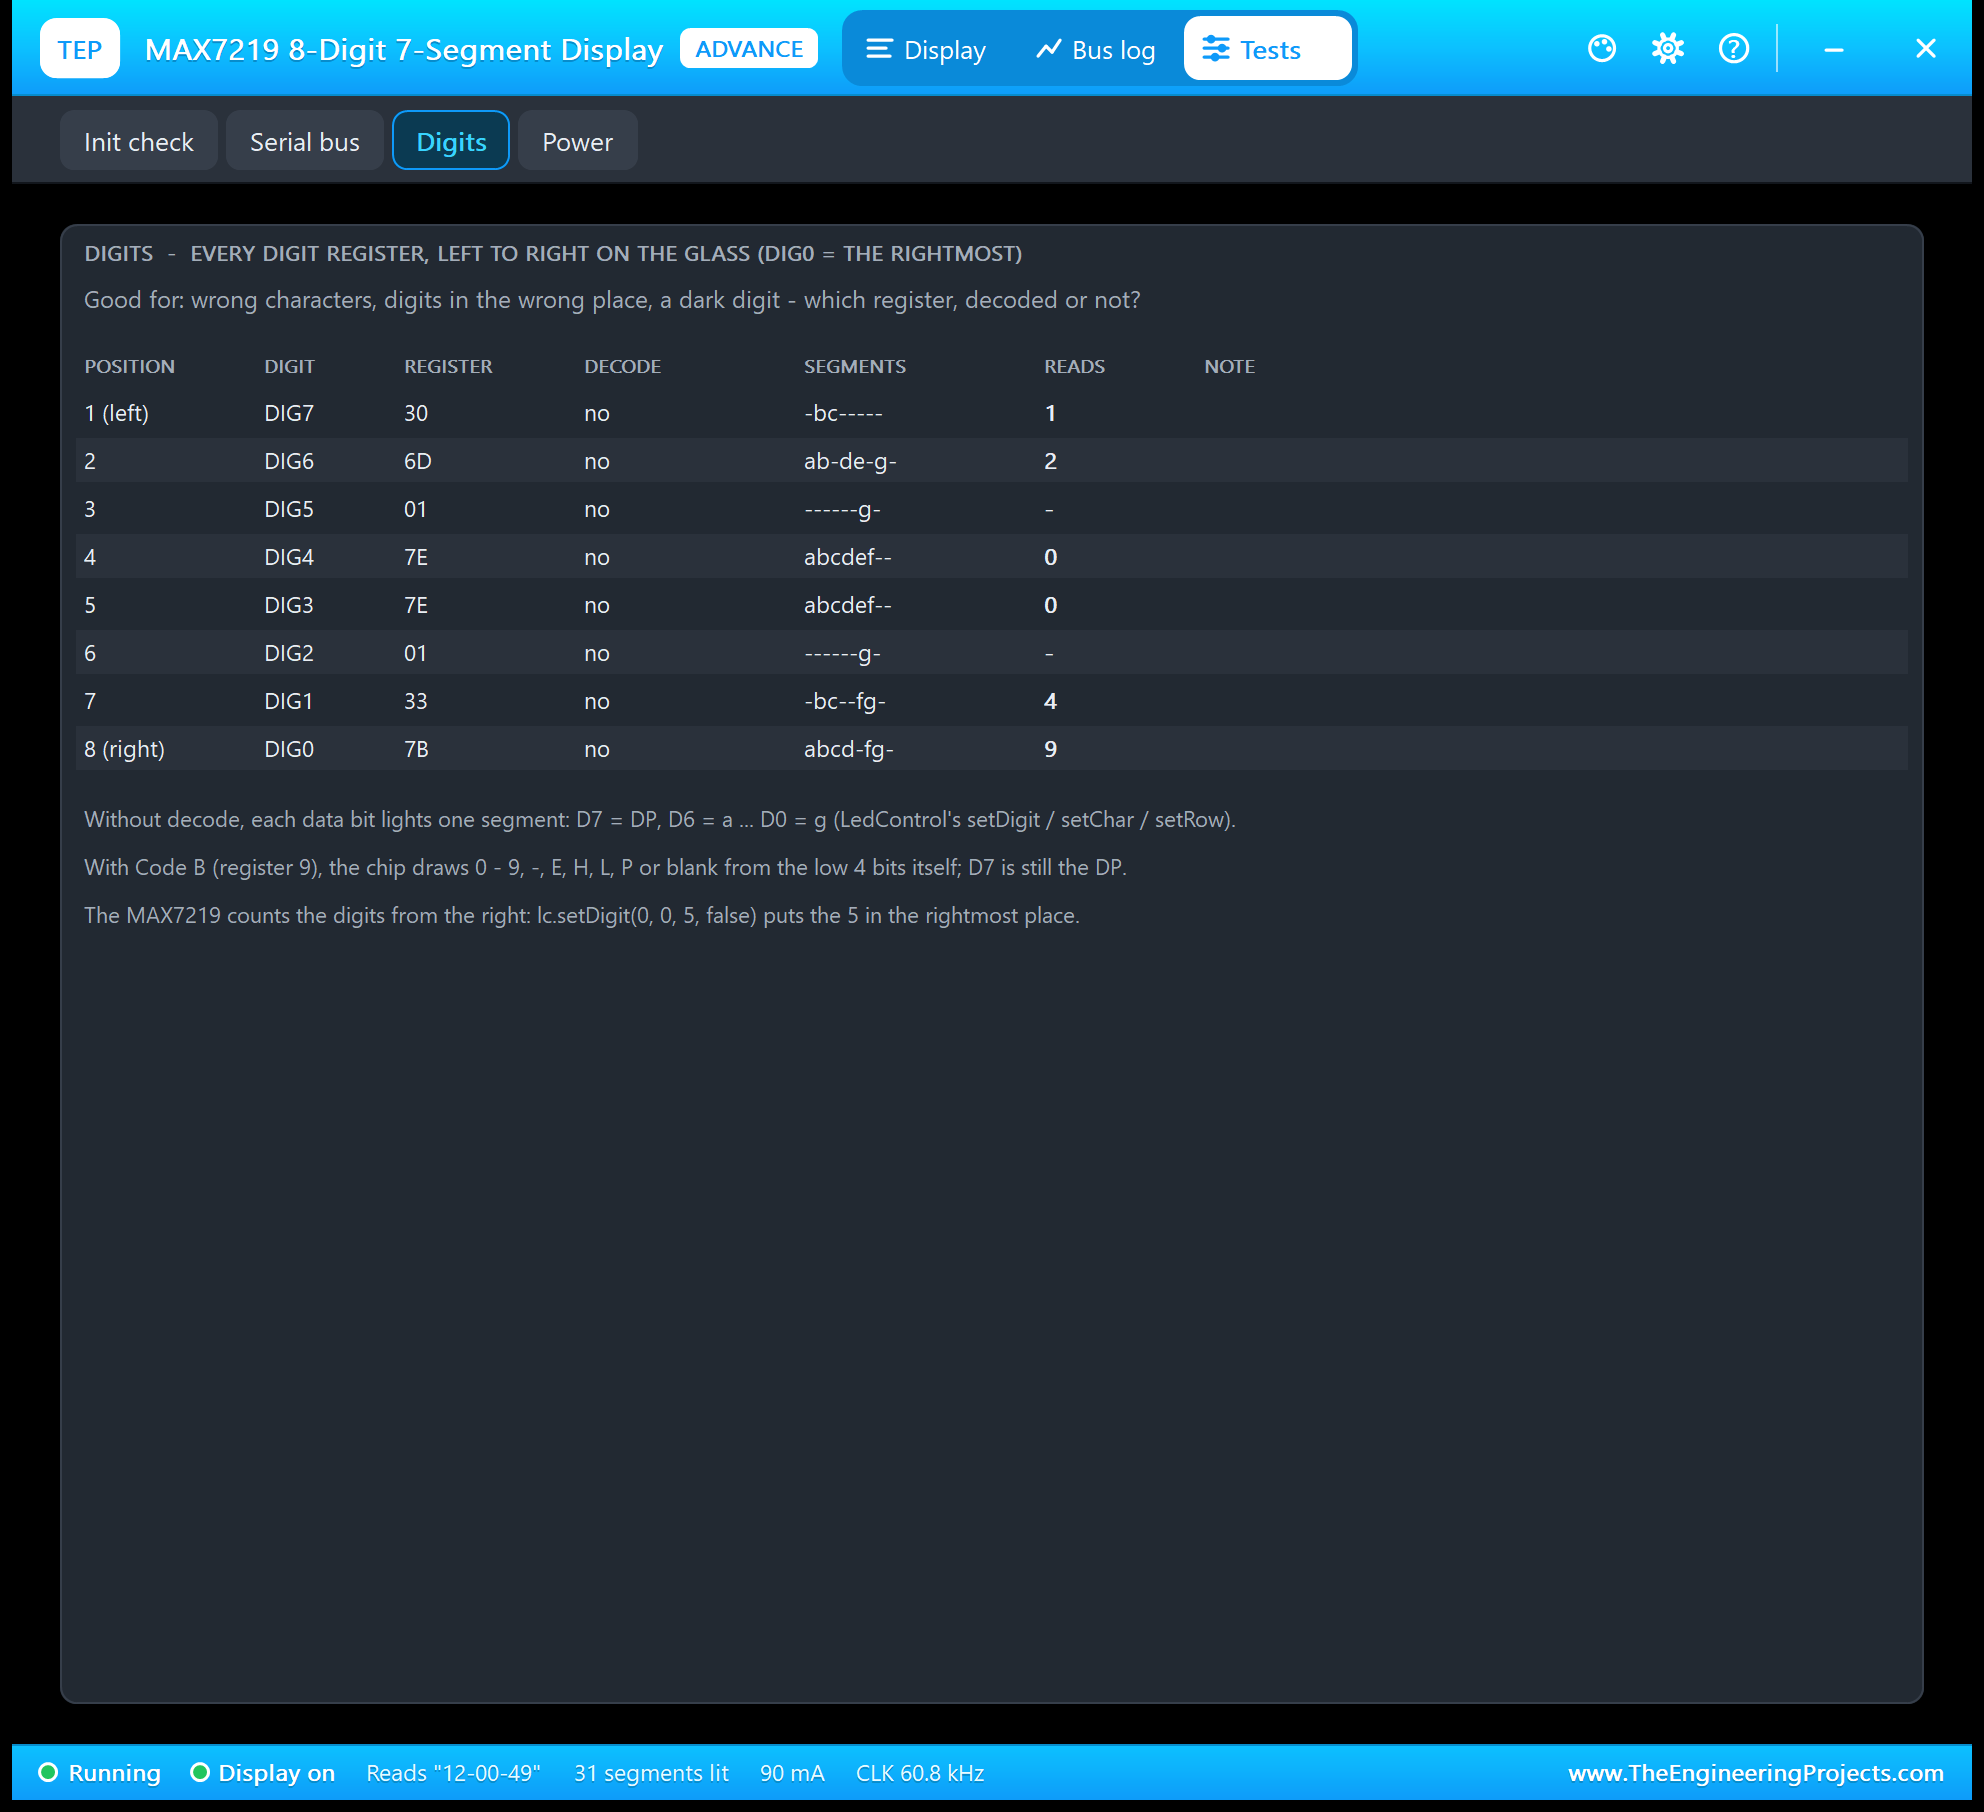Click register value 7B
Viewport: 1984px width, 1812px height.
click(416, 749)
